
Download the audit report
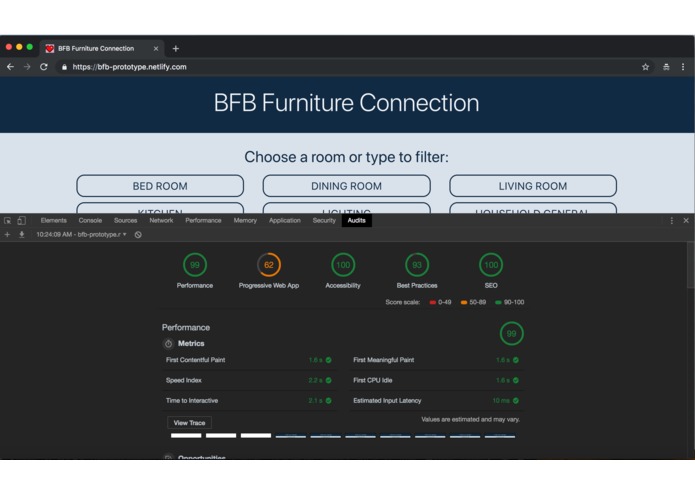[x=21, y=234]
